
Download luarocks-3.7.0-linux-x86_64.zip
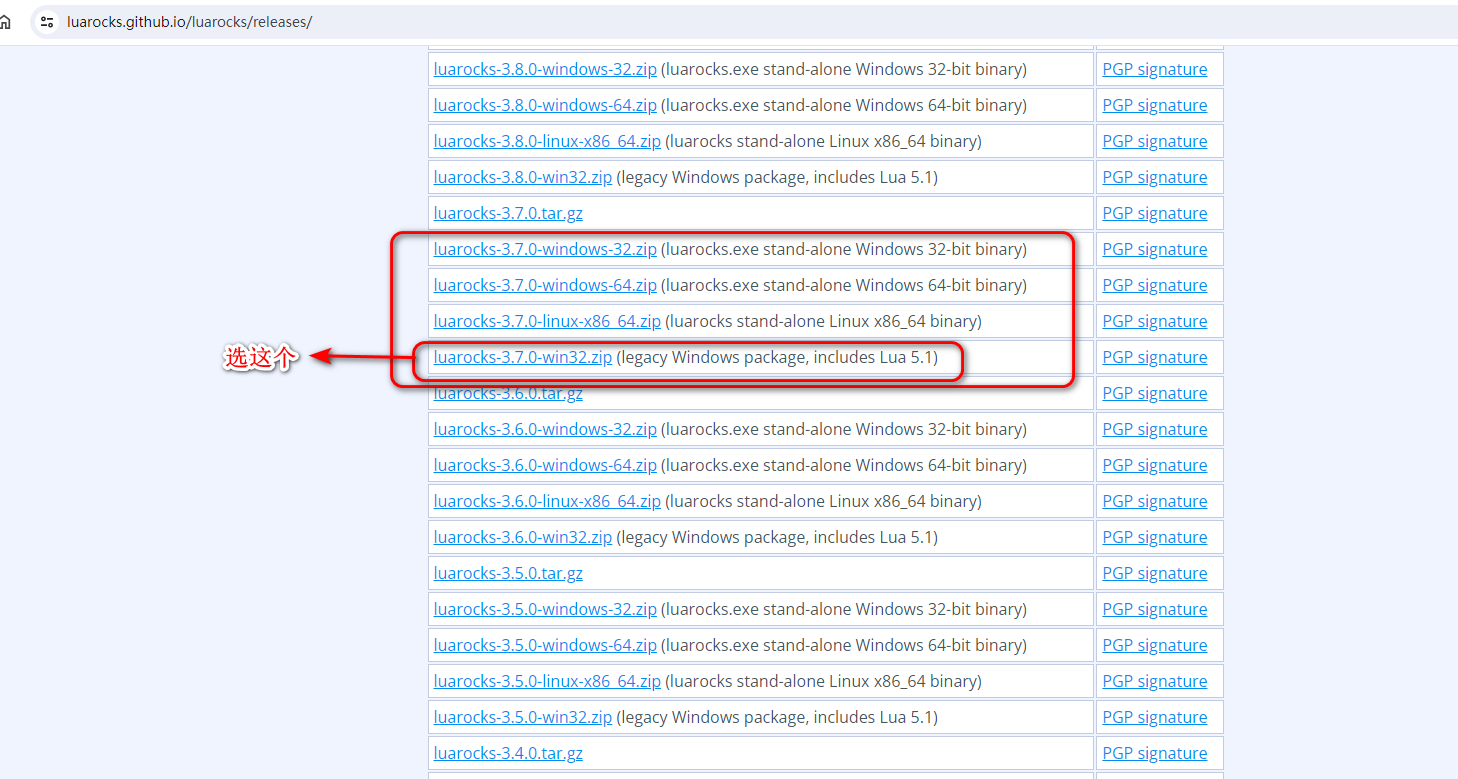coord(547,321)
